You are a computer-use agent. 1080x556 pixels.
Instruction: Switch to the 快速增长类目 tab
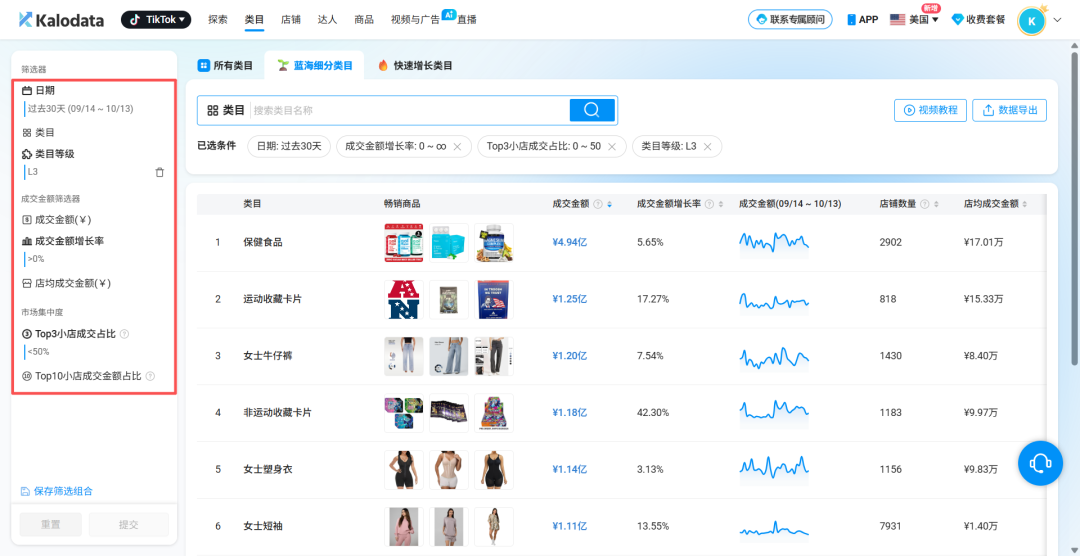415,65
